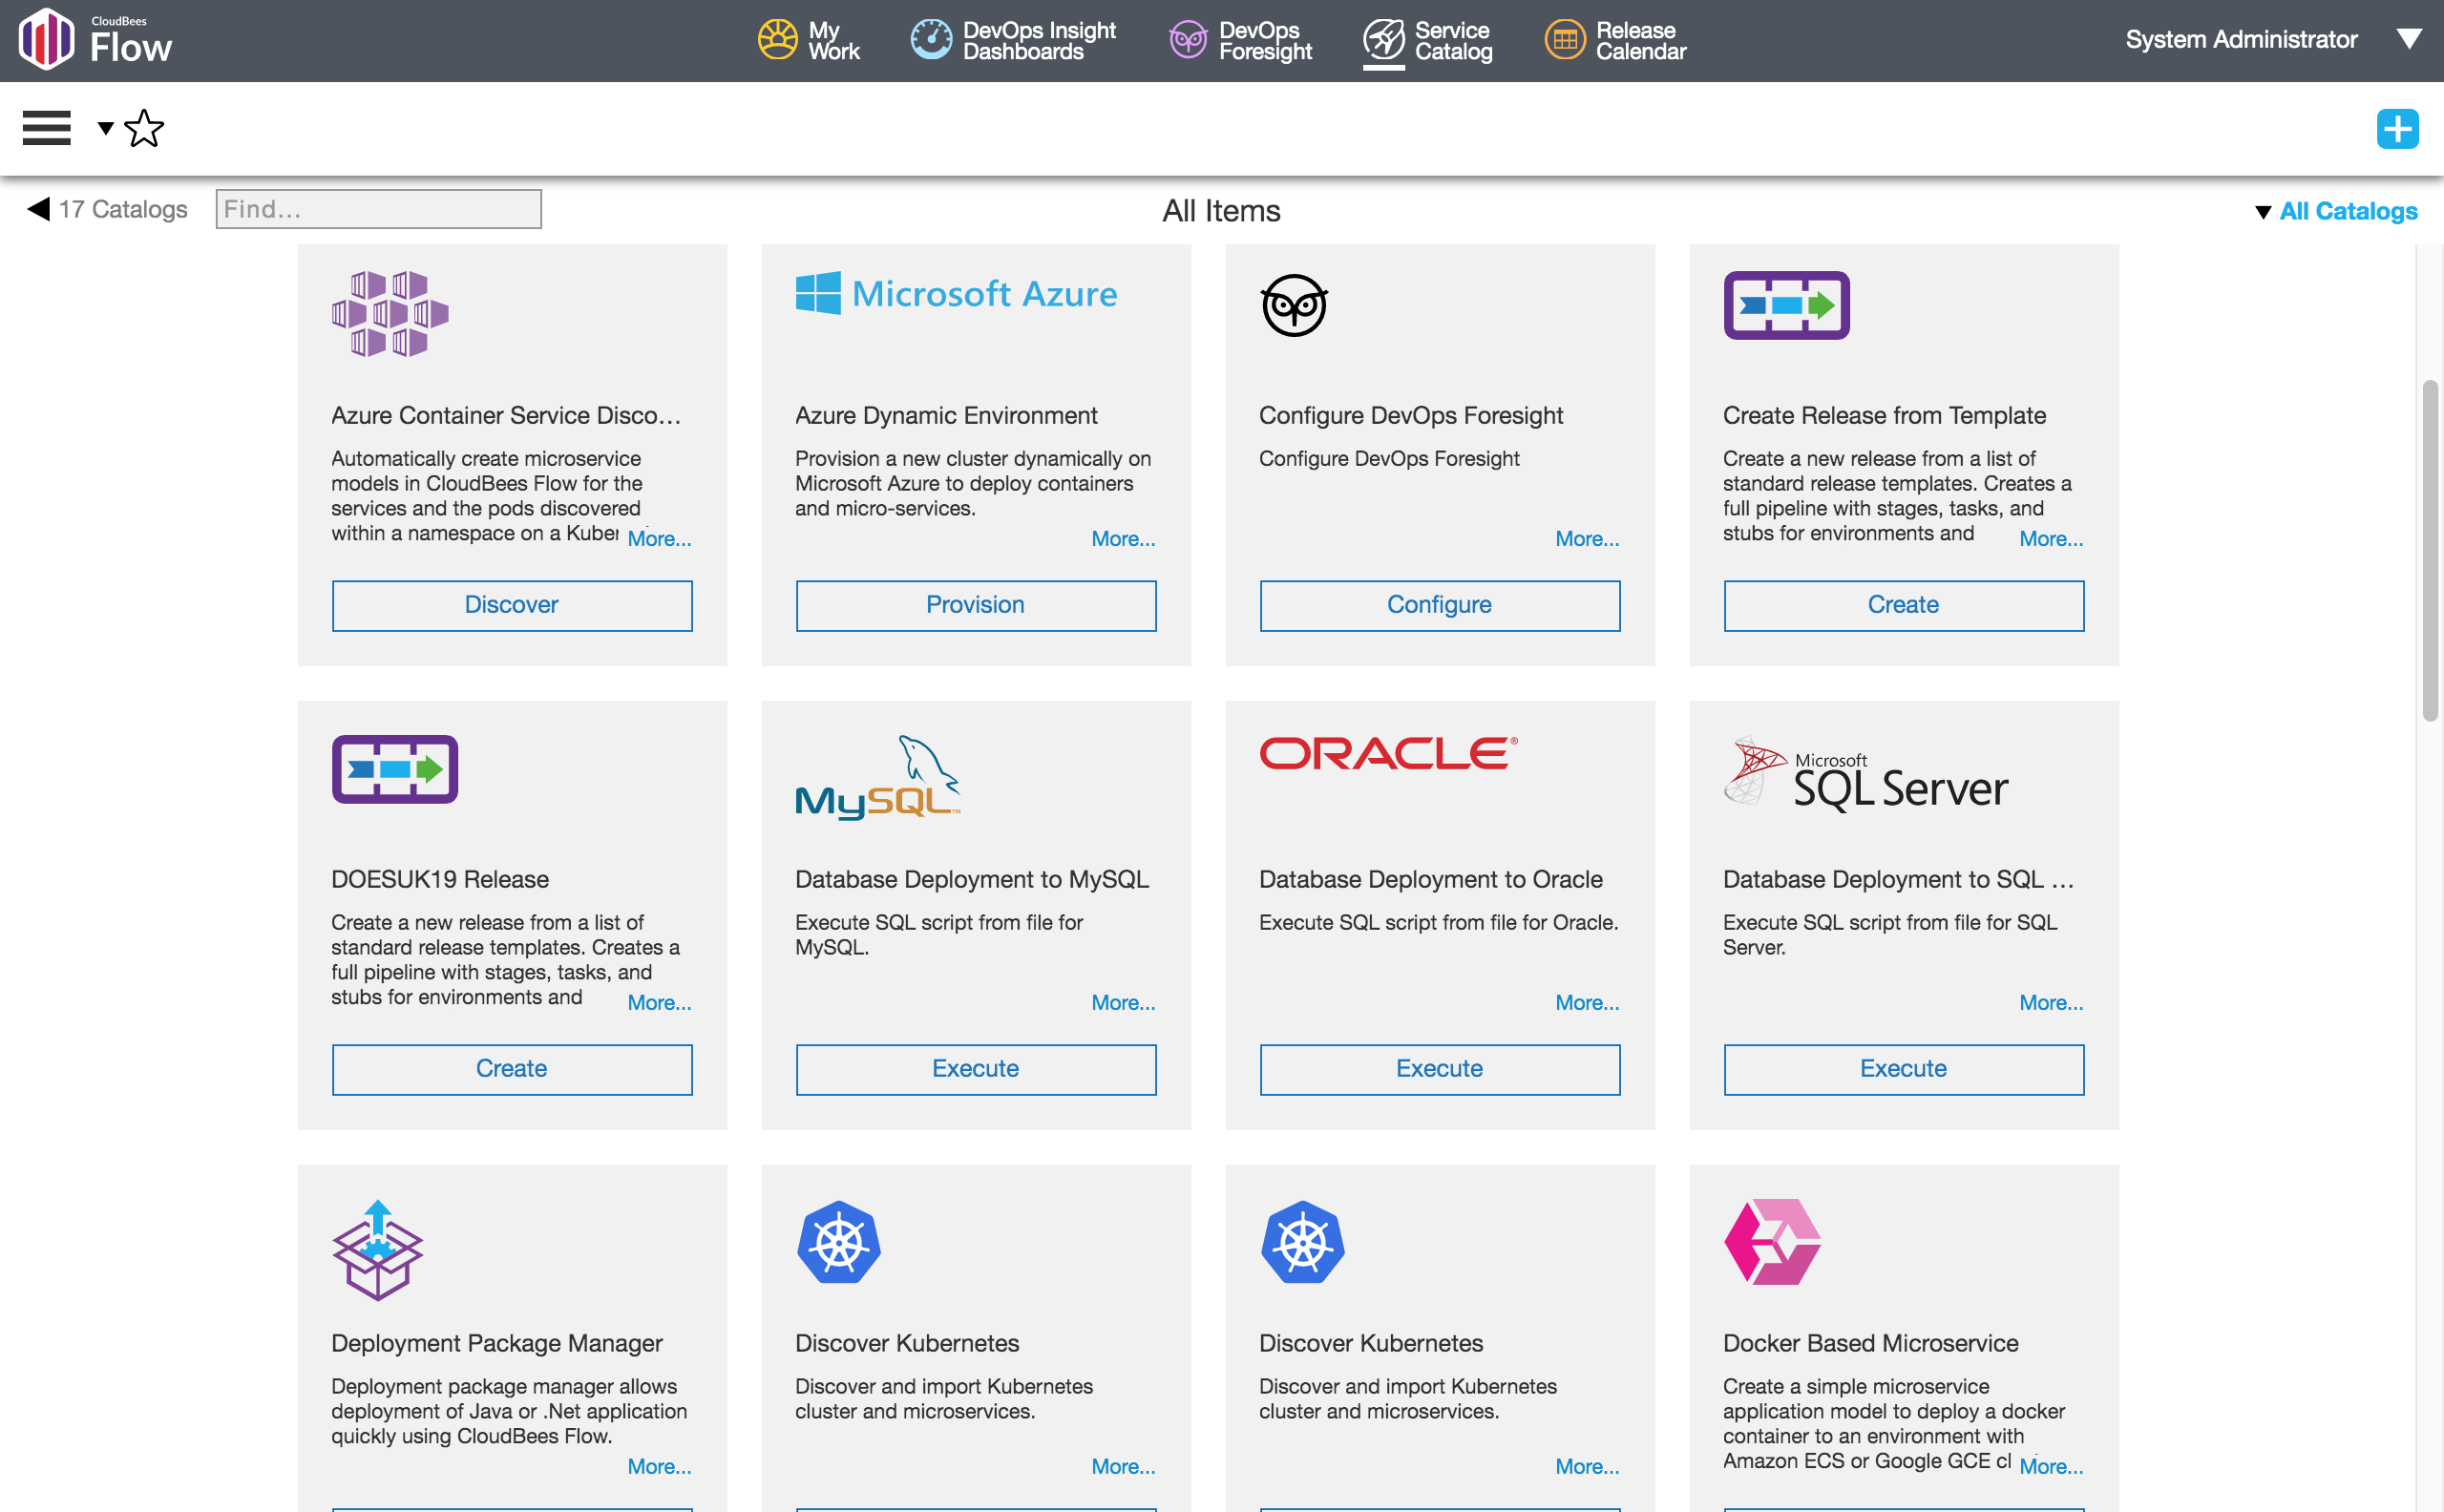Open the hamburger main menu

coord(46,128)
